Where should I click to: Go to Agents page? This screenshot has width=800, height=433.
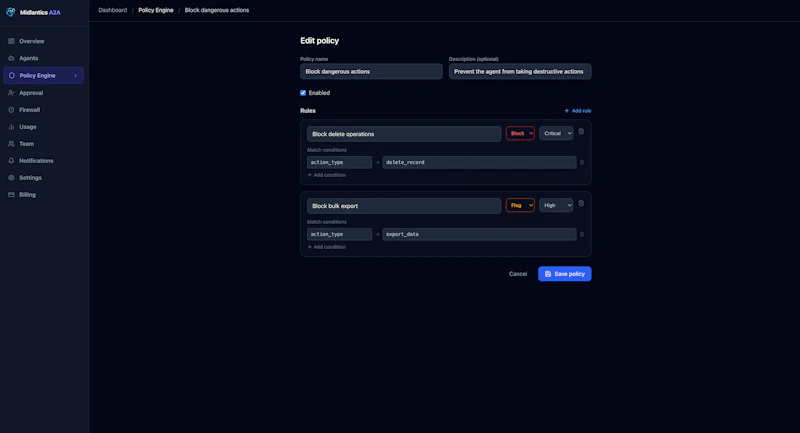point(43,58)
